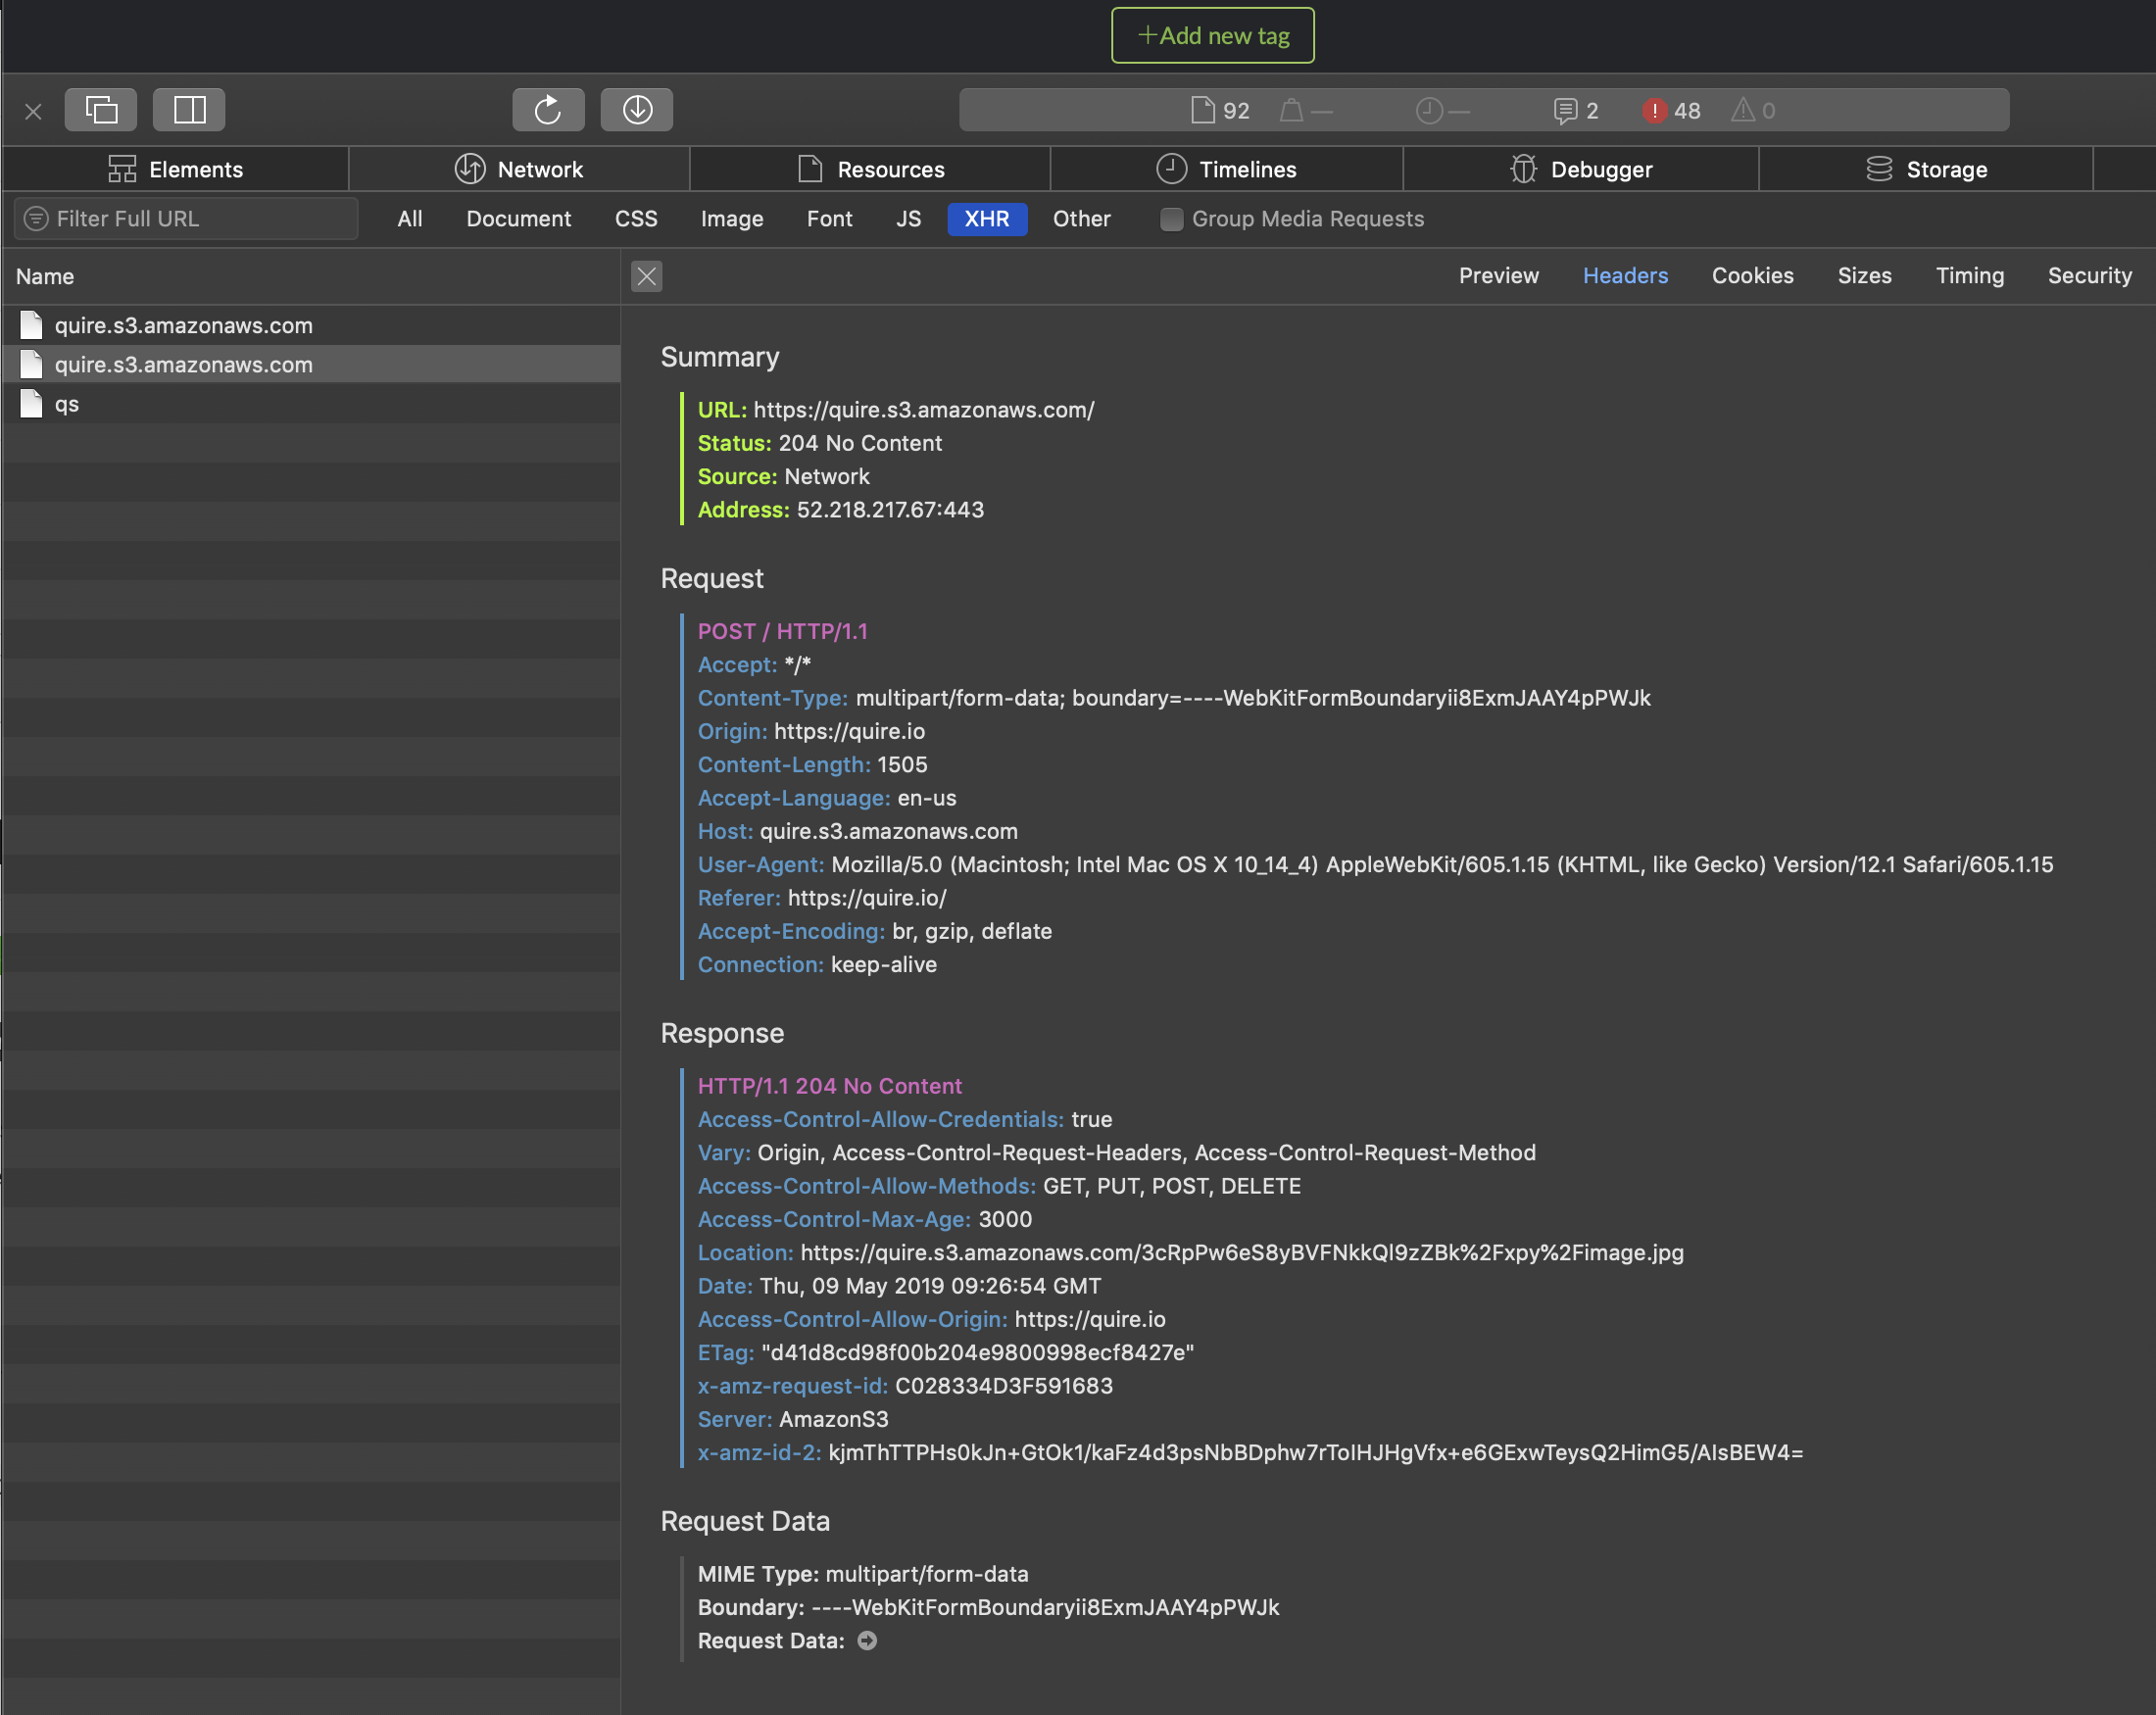Click the x-amz-request-id value C028334D3F591683
The image size is (2156, 1715).
pyautogui.click(x=1004, y=1386)
